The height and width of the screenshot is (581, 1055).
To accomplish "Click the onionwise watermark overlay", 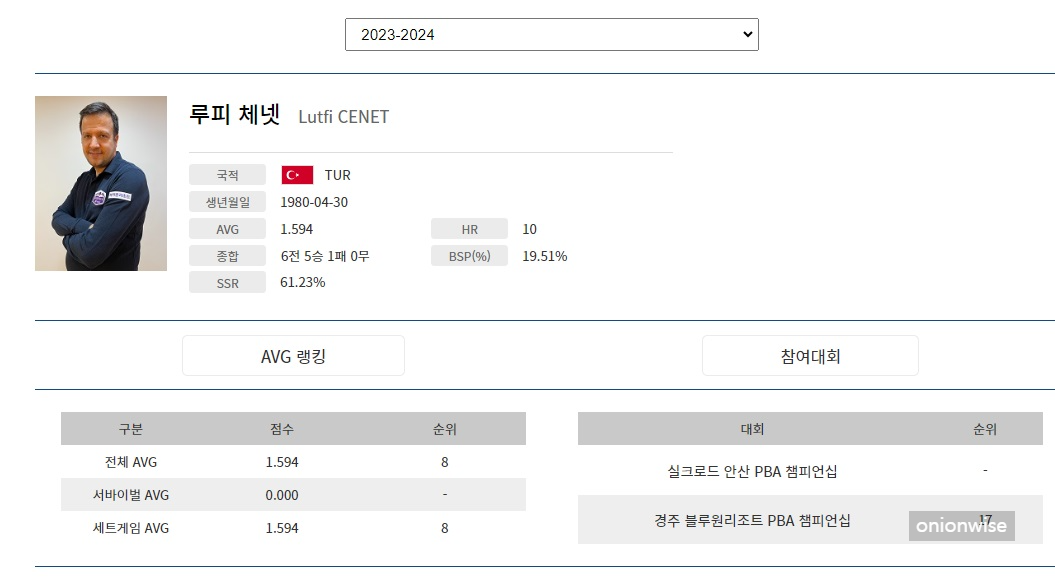I will pyautogui.click(x=961, y=523).
